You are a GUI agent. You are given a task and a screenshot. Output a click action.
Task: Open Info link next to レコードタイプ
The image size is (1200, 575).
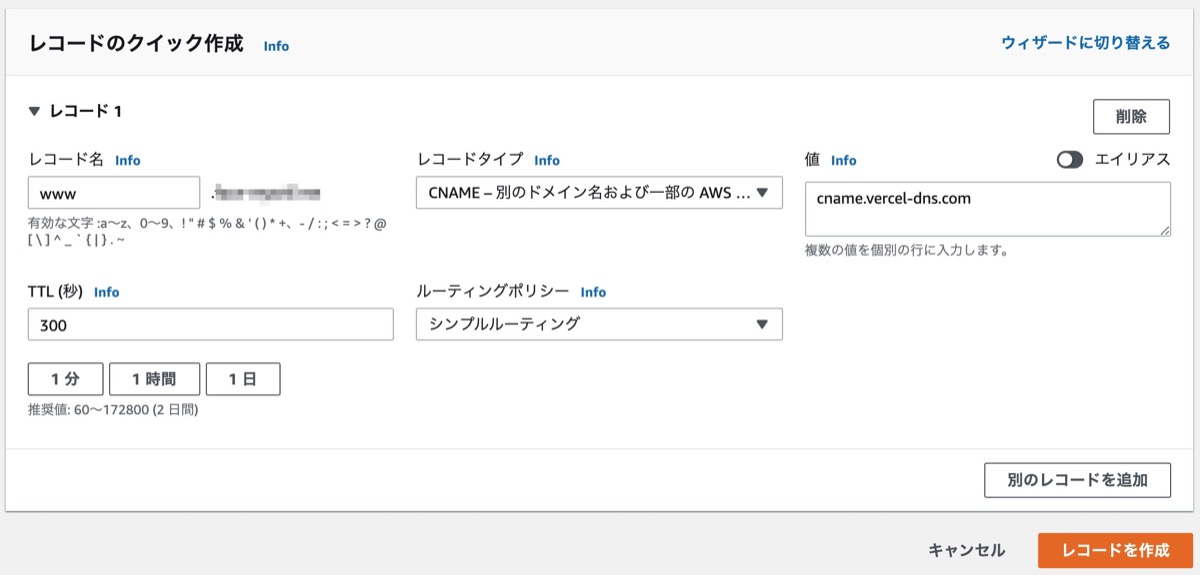pos(547,160)
